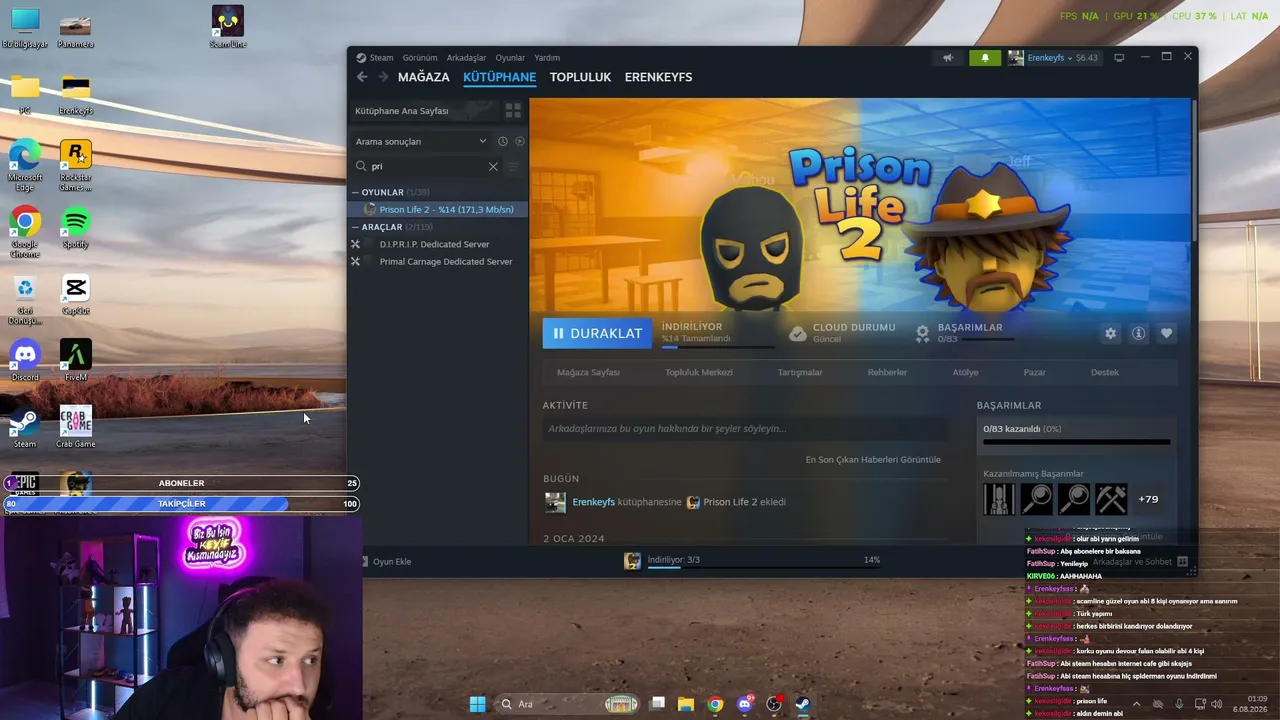Image resolution: width=1280 pixels, height=720 pixels.
Task: Open CapCut desktop shortcut
Action: pos(76,294)
